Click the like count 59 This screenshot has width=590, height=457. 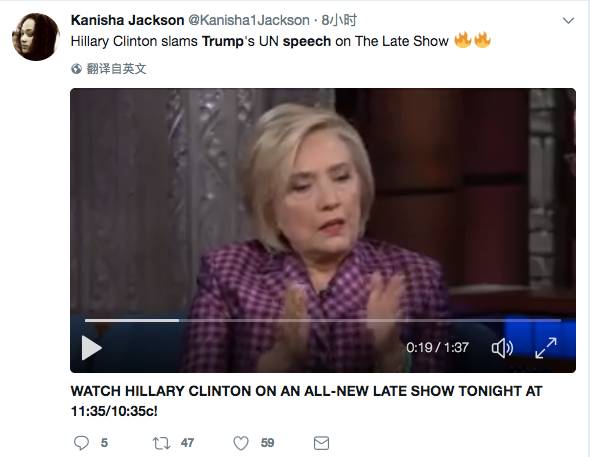point(268,443)
